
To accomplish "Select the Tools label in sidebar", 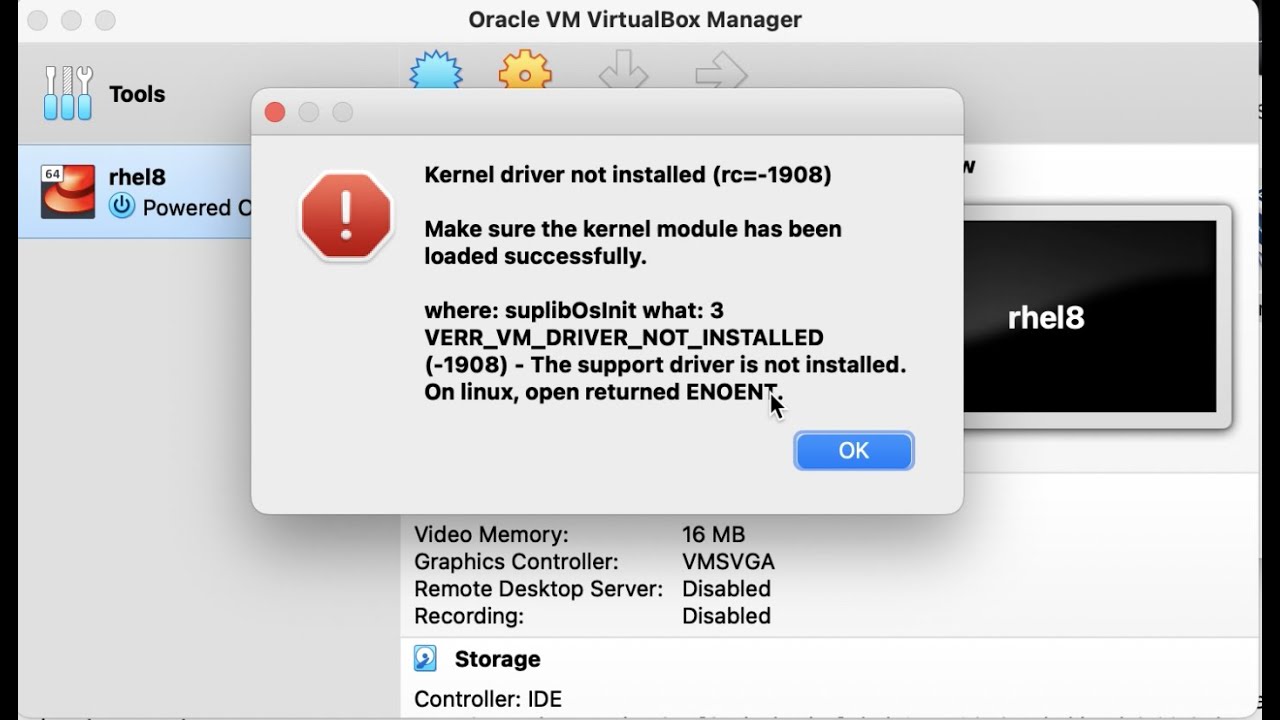I will click(137, 94).
